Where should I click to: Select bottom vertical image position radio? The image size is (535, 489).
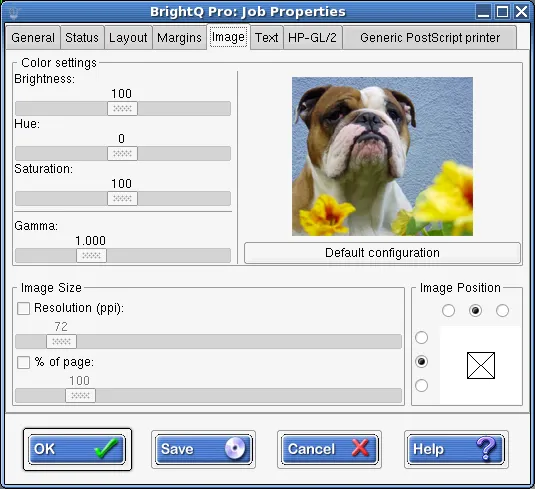[x=421, y=386]
